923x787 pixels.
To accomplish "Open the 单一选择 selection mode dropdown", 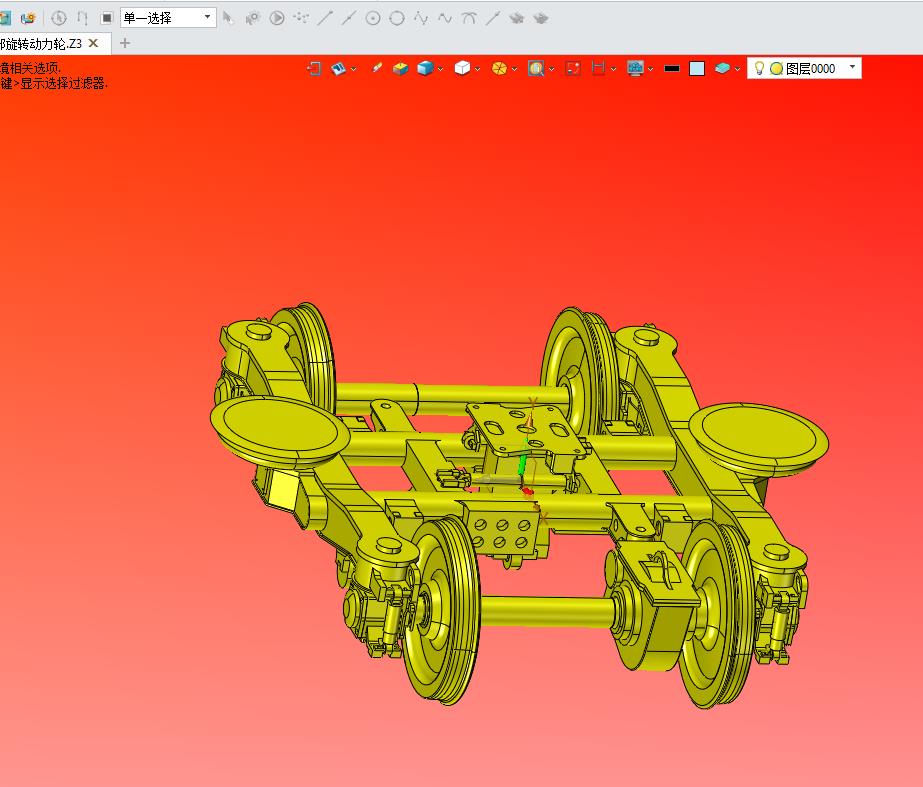I will coord(207,17).
